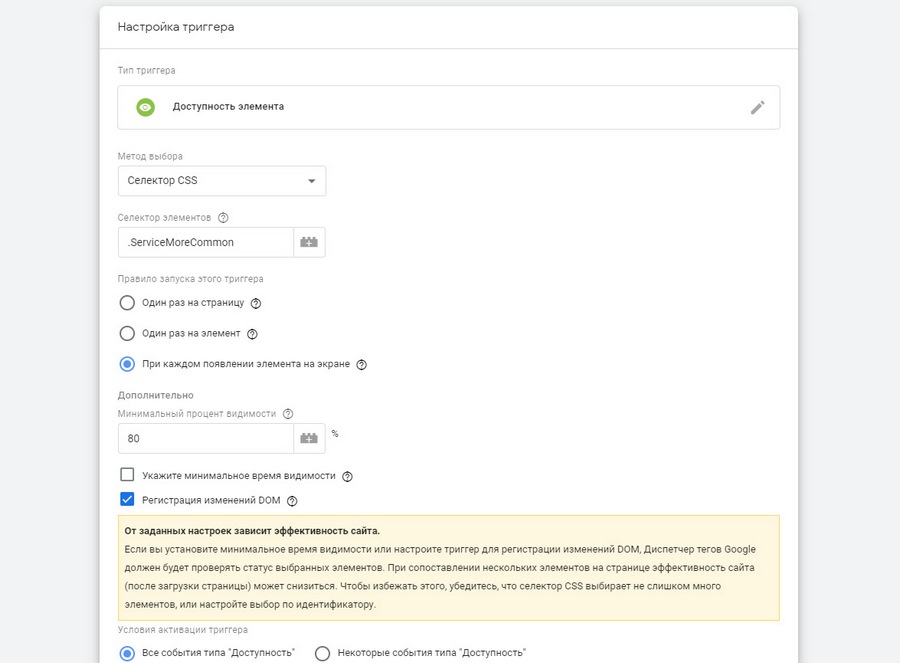Select the Один раз на элемент radio option
The width and height of the screenshot is (900, 663).
point(127,334)
